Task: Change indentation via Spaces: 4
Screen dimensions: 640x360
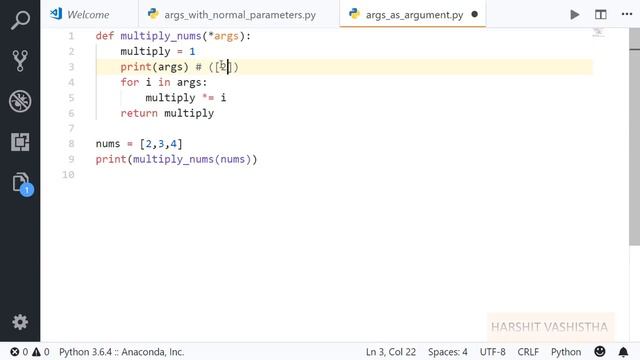Action: [x=448, y=352]
